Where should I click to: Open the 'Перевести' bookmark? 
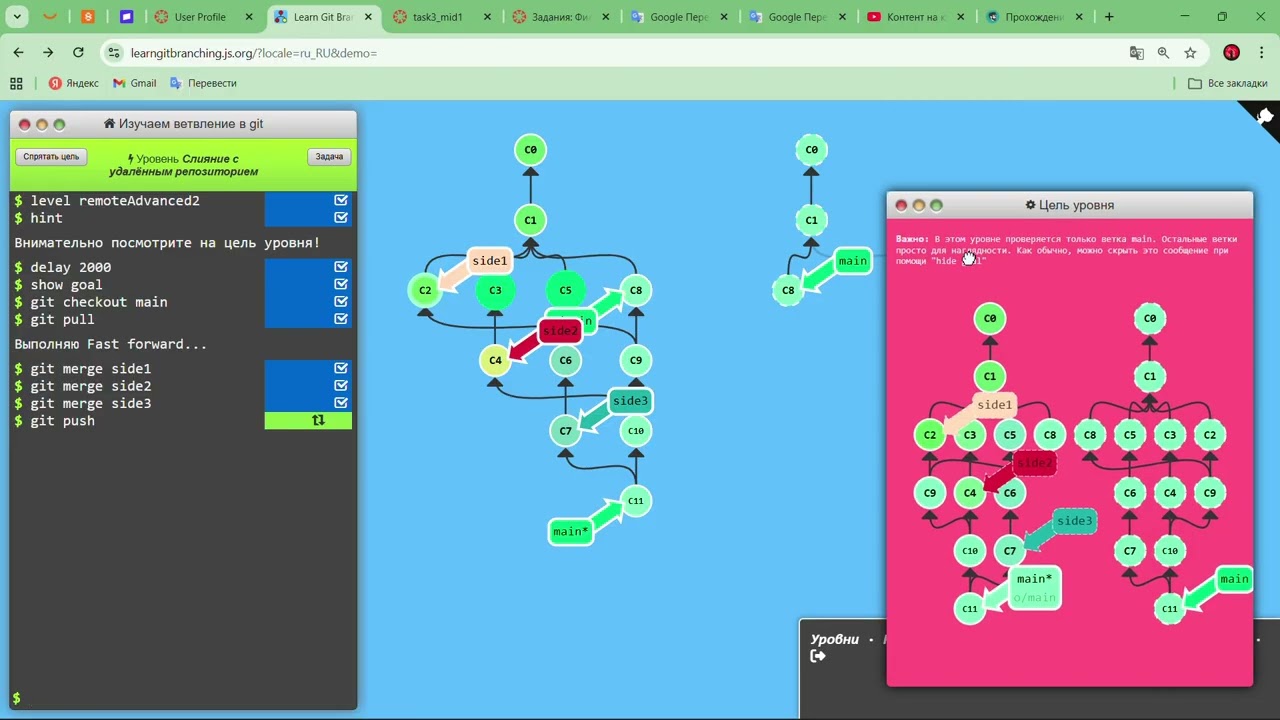[203, 83]
